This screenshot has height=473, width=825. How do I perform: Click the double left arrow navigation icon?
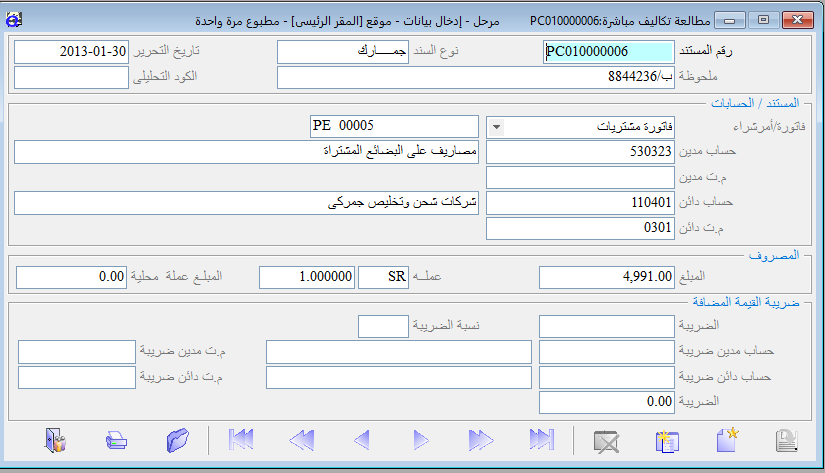301,440
